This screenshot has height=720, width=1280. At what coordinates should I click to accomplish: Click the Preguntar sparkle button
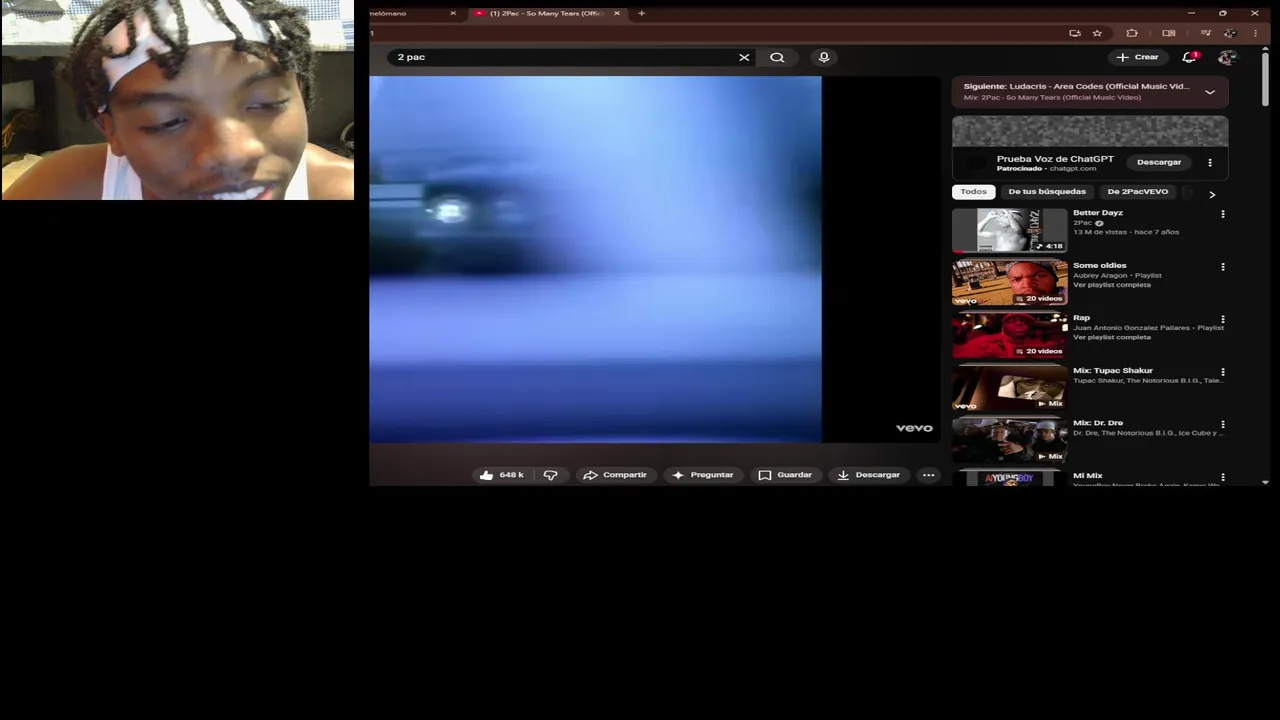point(703,475)
